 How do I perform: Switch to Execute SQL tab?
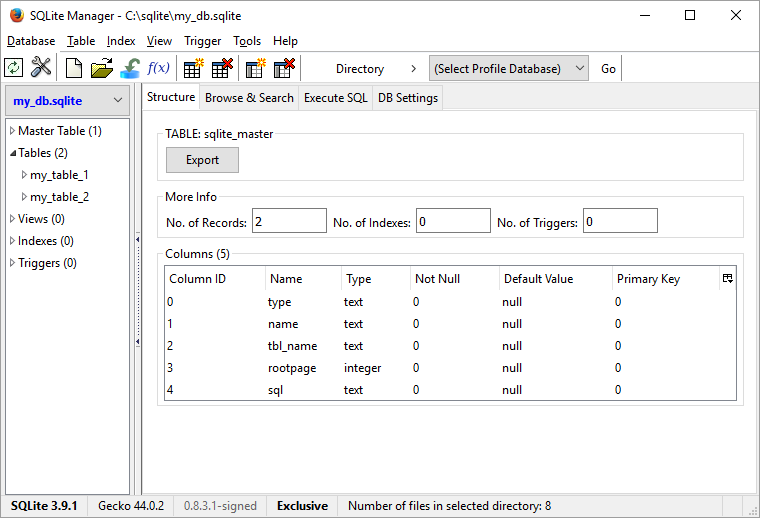335,98
